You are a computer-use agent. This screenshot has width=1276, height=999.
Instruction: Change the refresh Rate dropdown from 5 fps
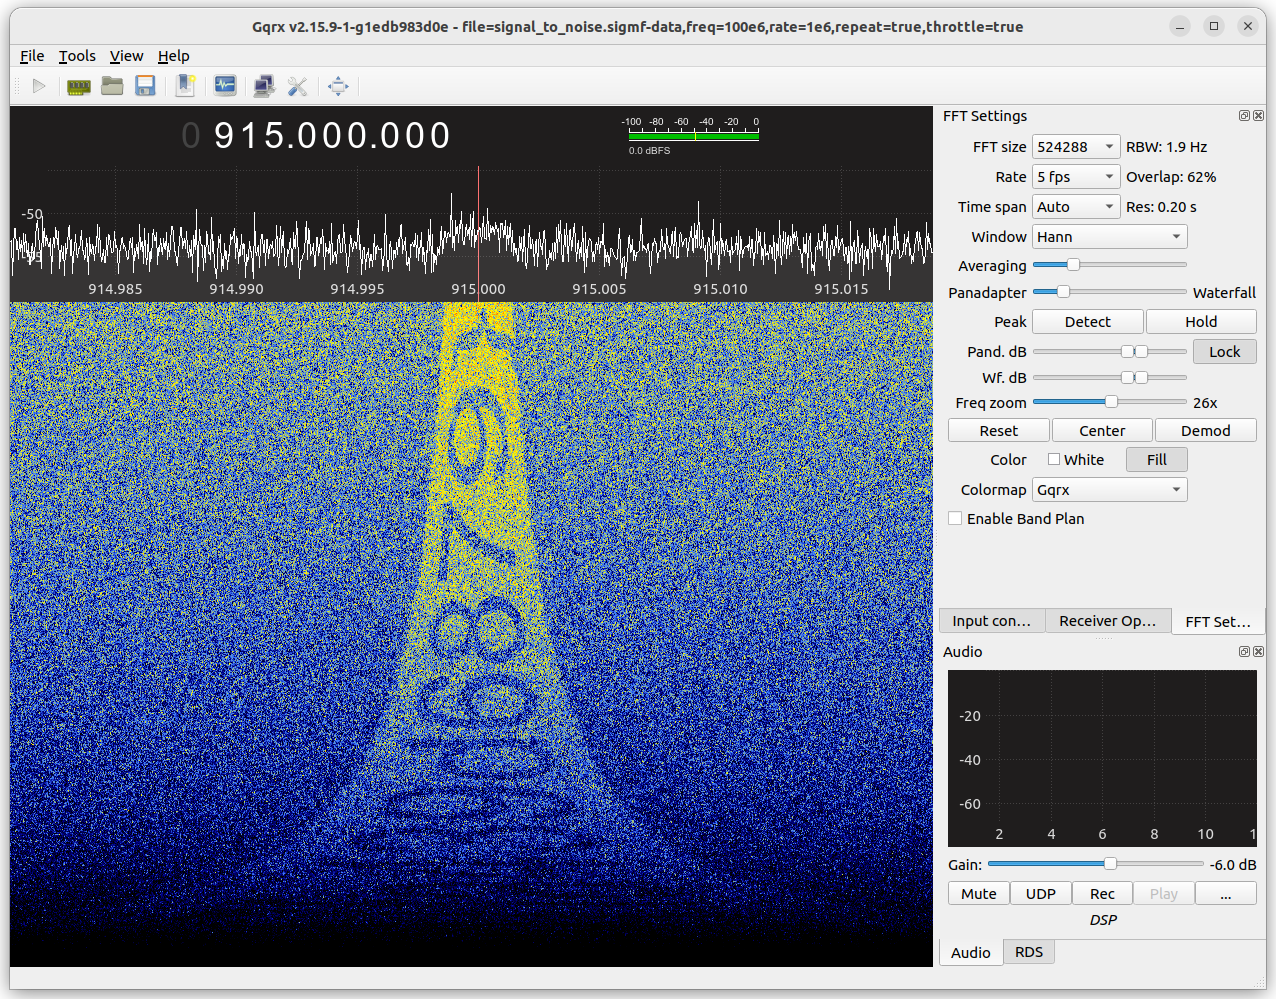1075,176
